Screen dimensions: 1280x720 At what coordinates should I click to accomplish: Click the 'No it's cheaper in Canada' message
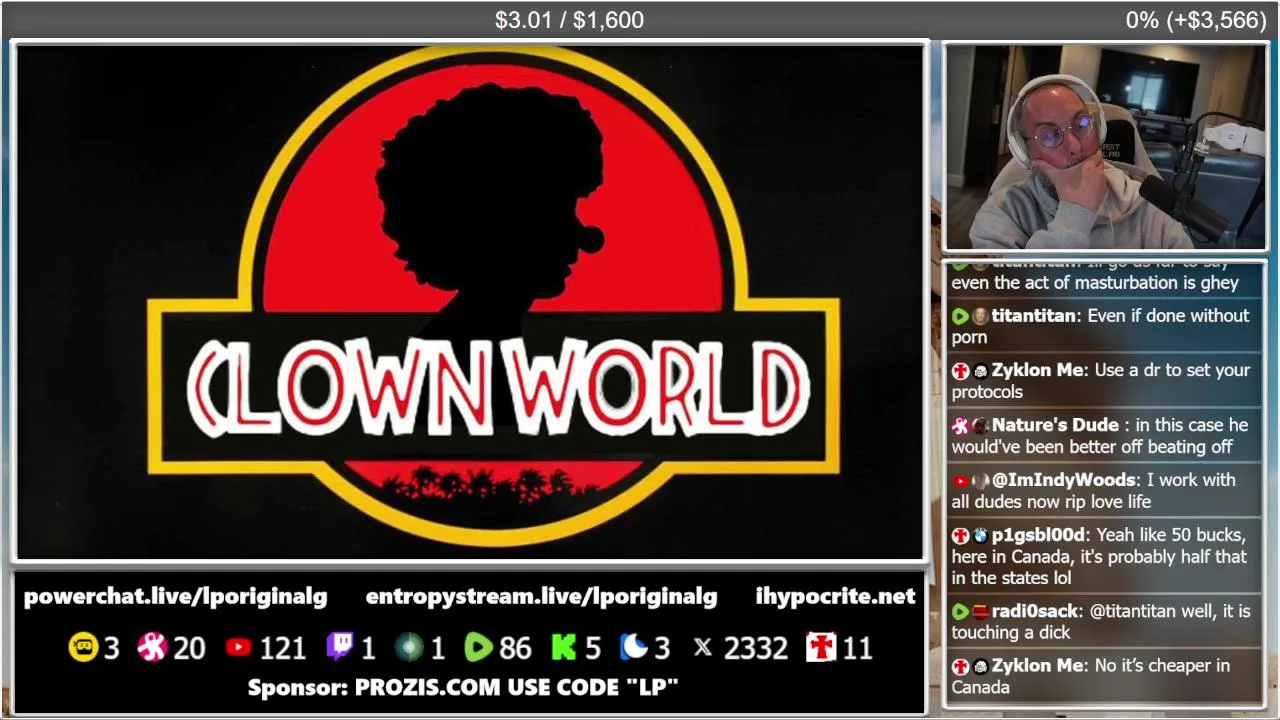tap(1103, 676)
